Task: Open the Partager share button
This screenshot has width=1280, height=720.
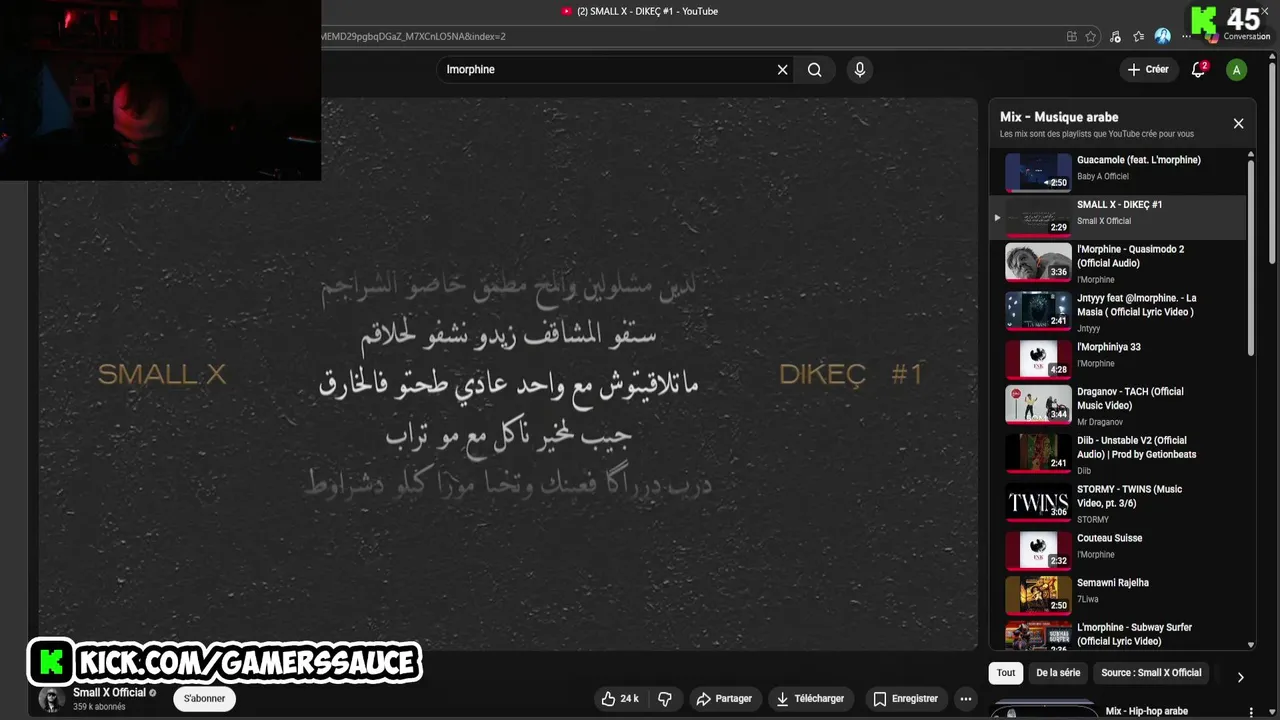Action: click(x=724, y=699)
